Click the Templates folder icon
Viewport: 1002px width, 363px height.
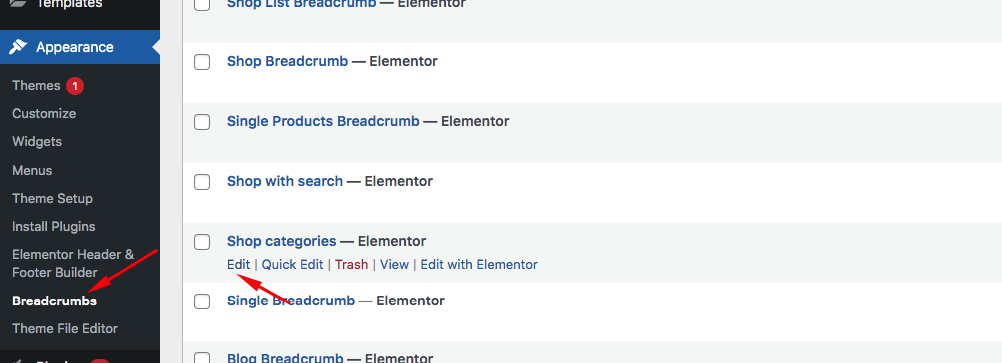pos(18,3)
